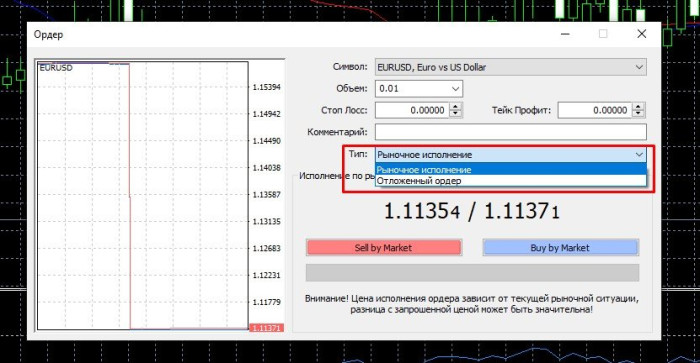Viewport: 700px width, 363px height.
Task: Click the 1.15394 price axis label
Action: pos(267,87)
